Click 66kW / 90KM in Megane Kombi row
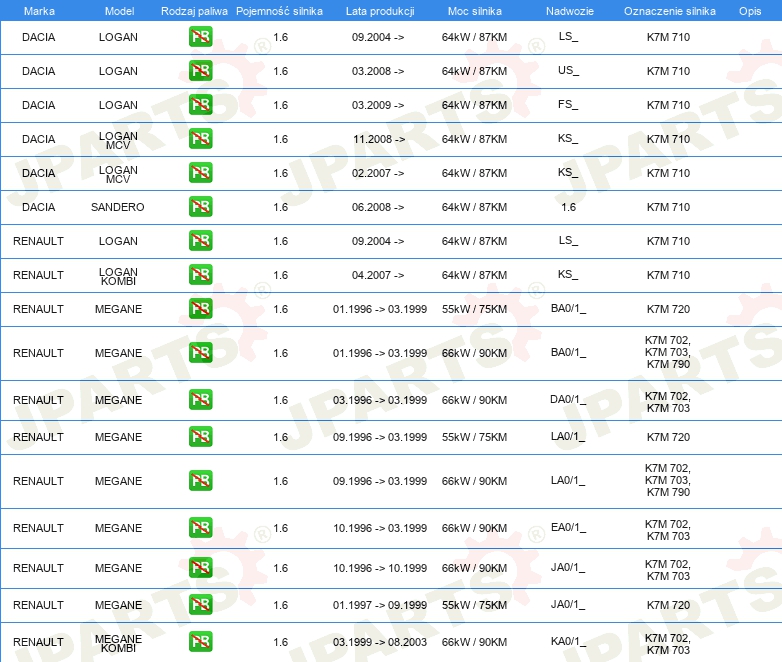782x662 pixels. (474, 642)
